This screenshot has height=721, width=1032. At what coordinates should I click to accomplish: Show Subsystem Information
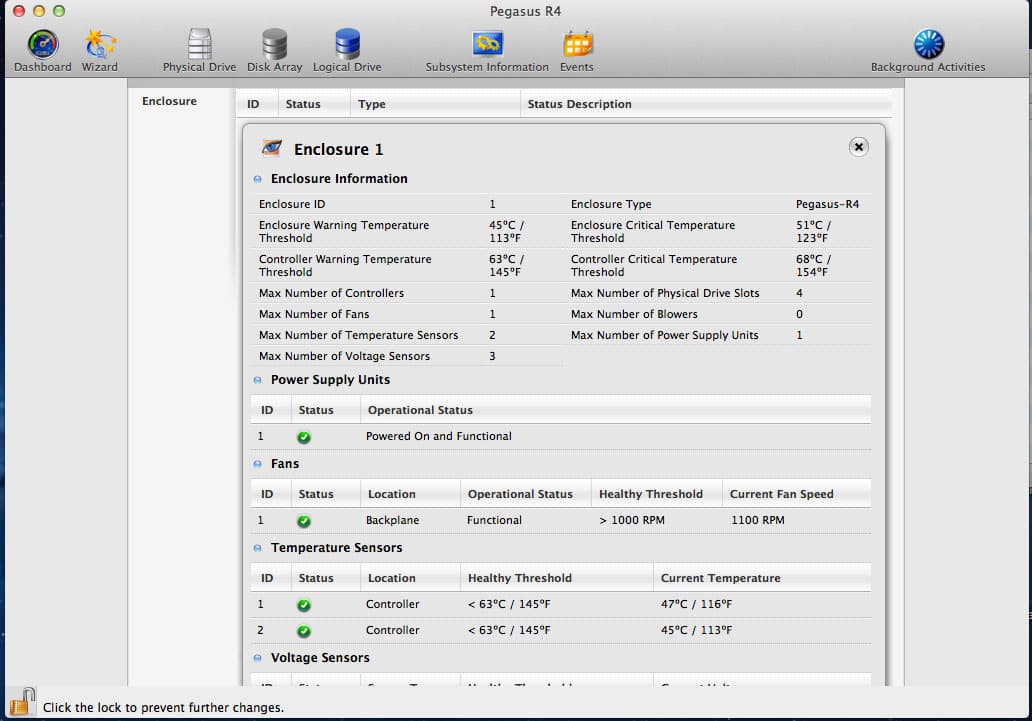[487, 45]
